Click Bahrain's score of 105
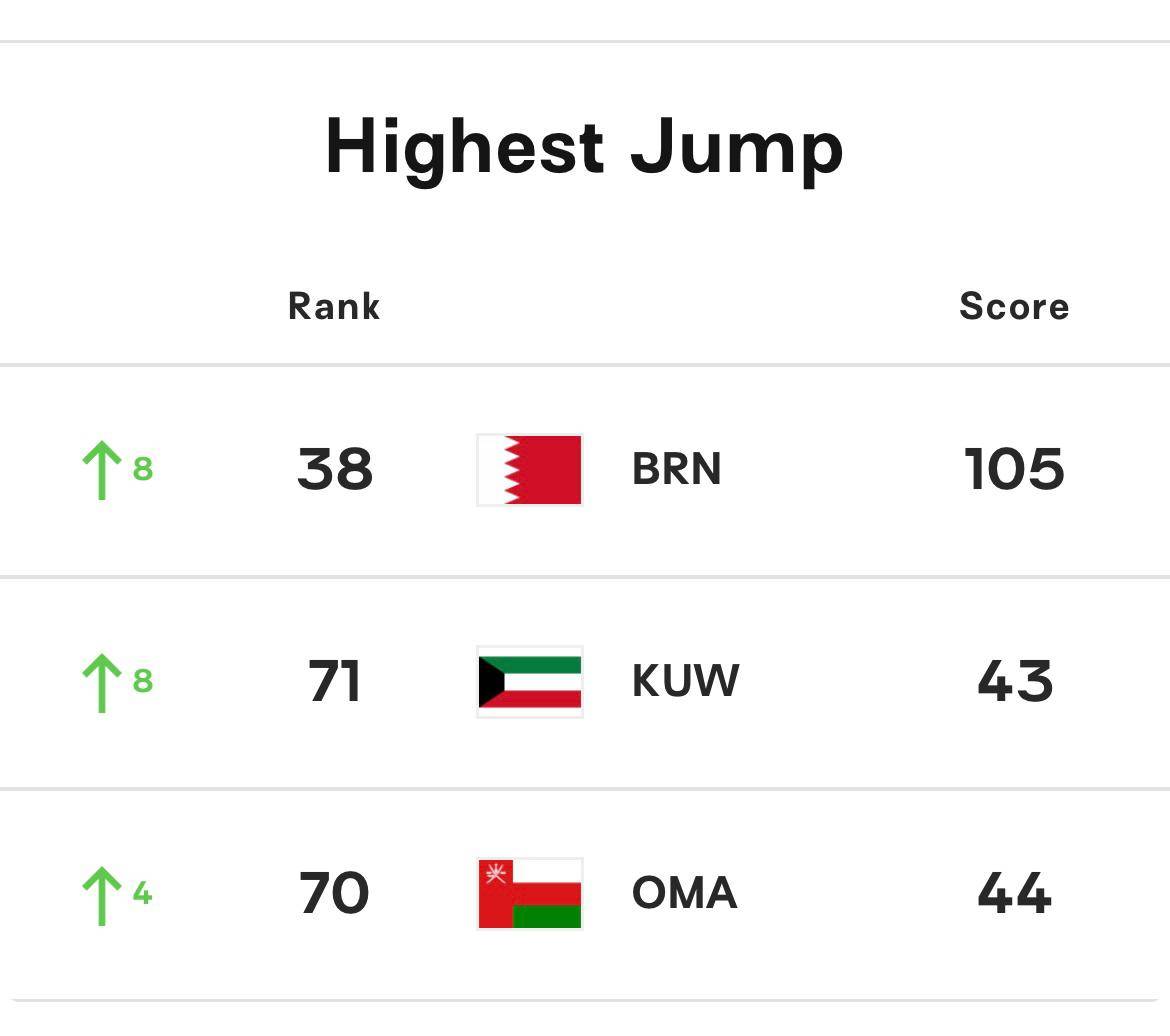The width and height of the screenshot is (1170, 1036). pyautogui.click(x=1014, y=470)
